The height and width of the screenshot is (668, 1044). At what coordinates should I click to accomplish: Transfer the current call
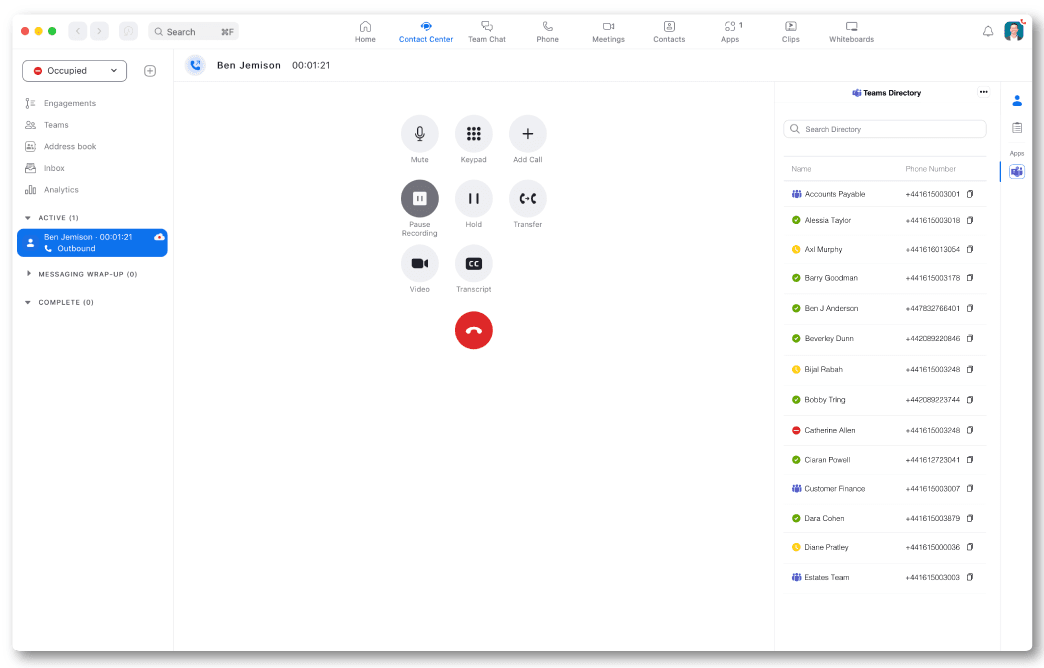[527, 198]
